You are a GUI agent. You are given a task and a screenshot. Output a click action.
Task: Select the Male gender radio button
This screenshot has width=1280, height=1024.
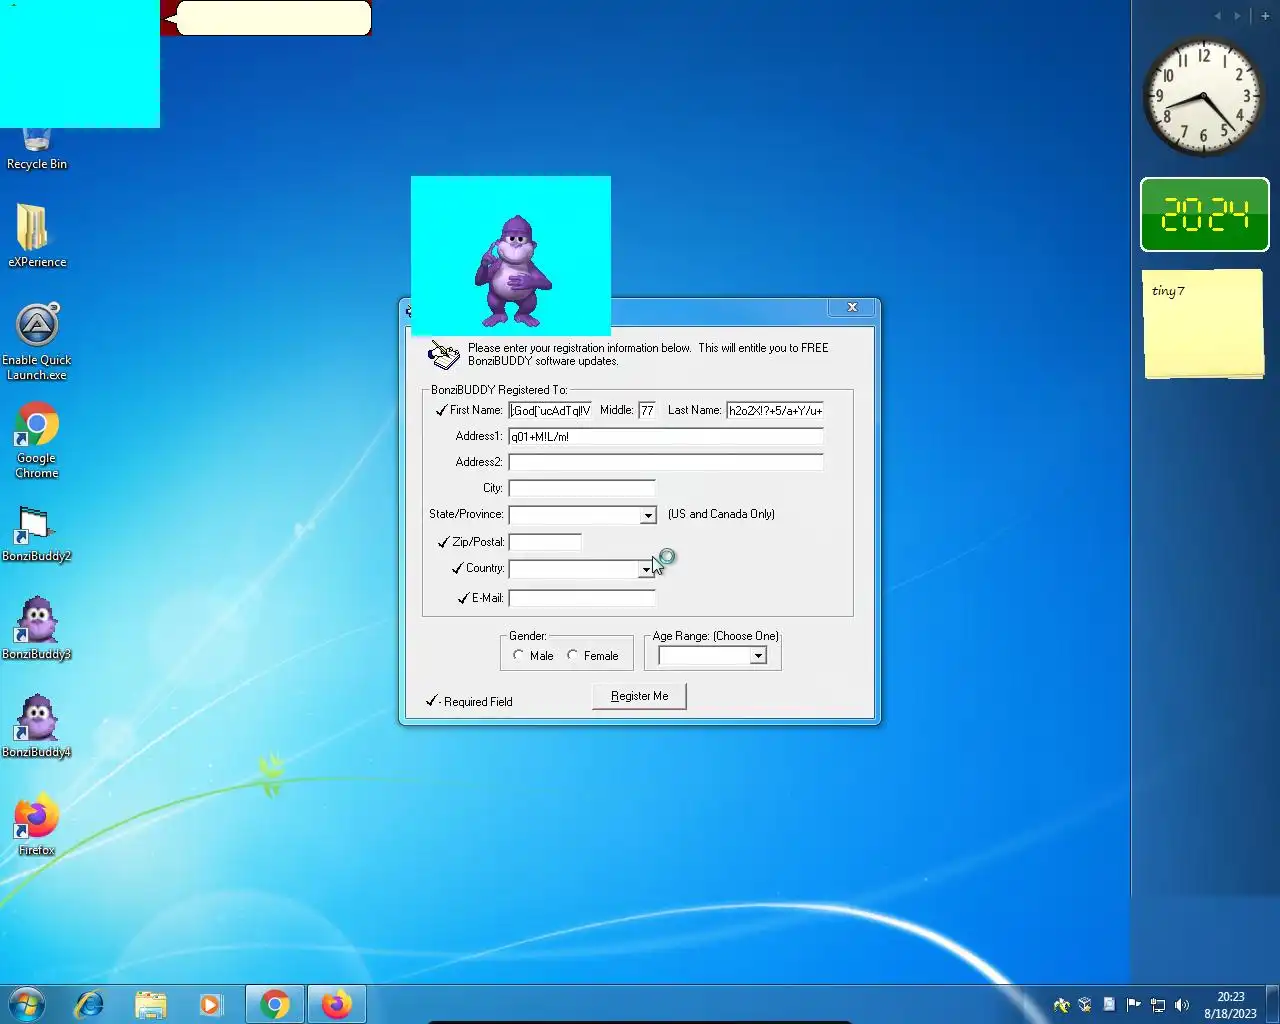coord(518,655)
